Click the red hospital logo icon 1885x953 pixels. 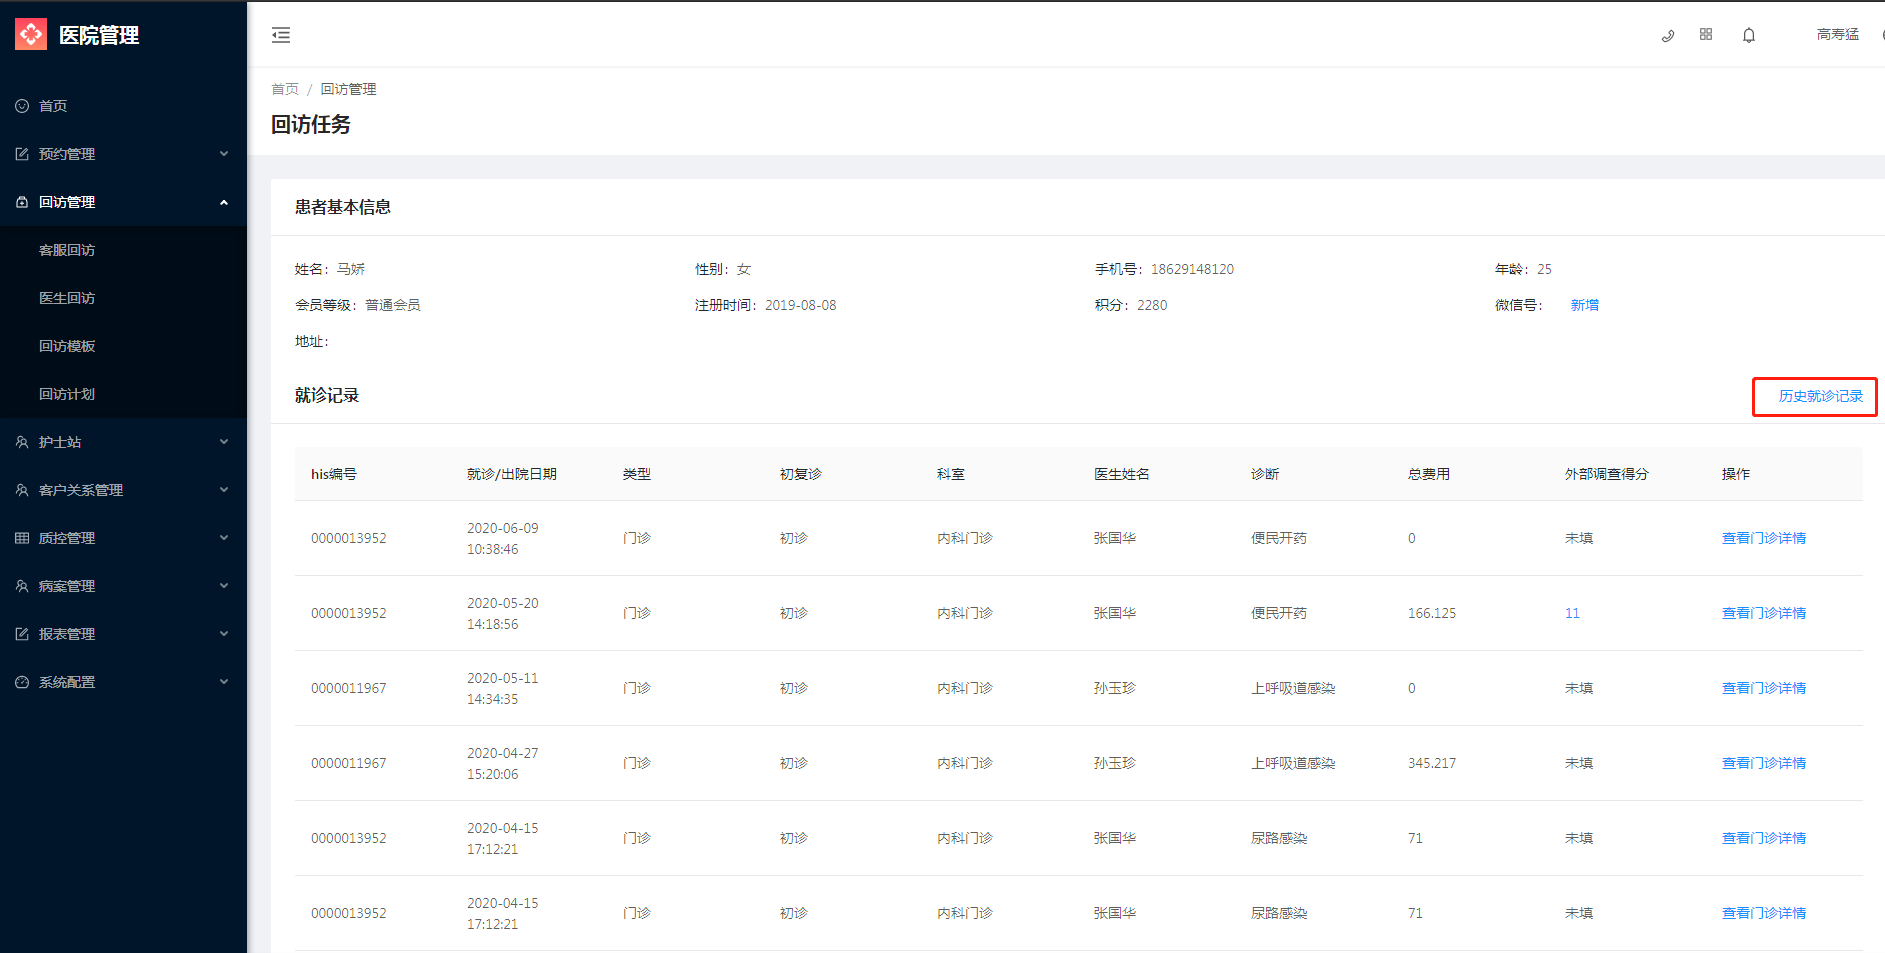click(x=31, y=34)
